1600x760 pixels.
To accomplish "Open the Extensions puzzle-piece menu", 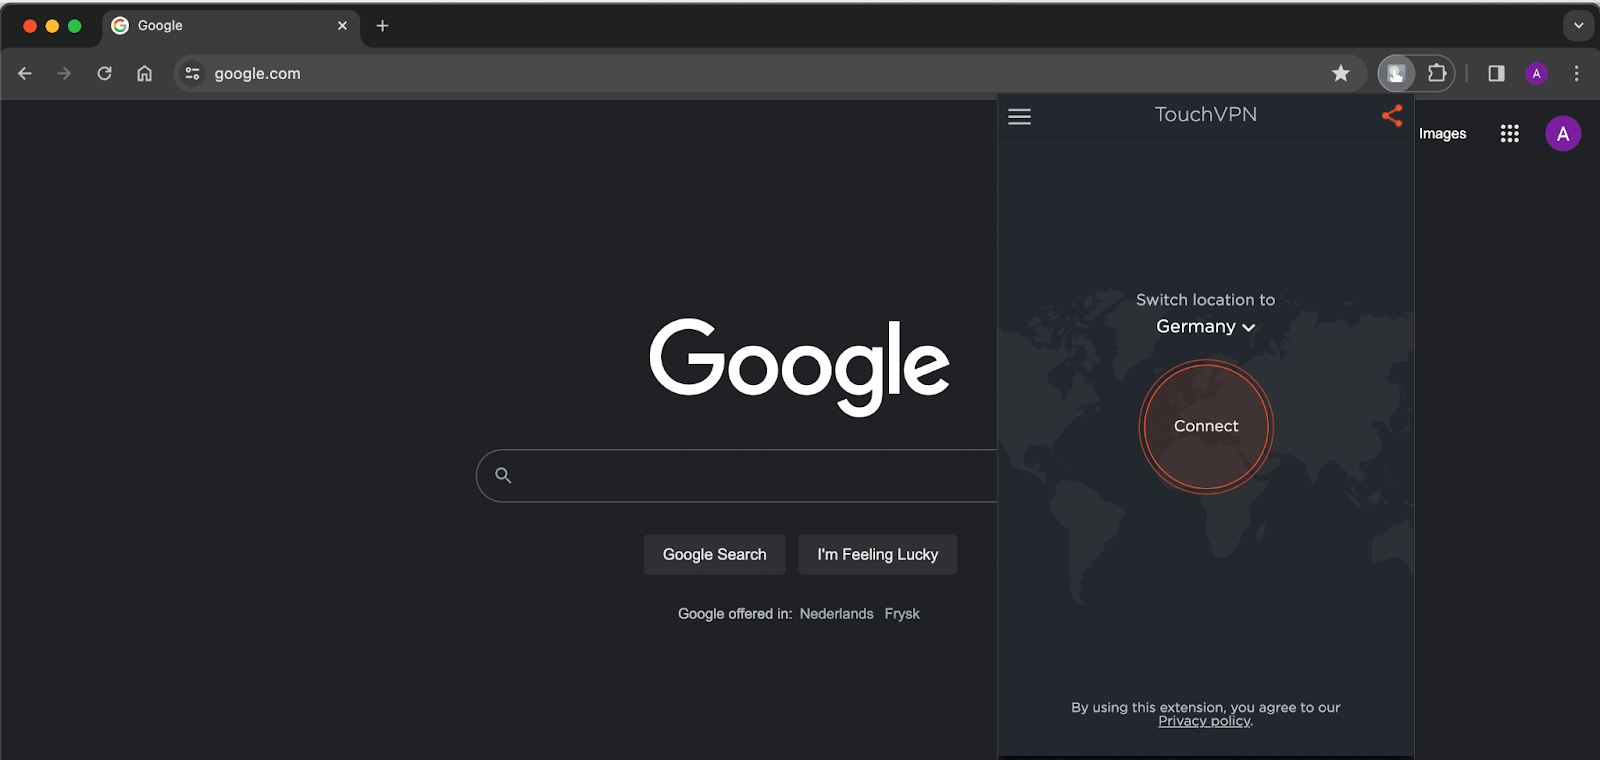I will (1437, 73).
